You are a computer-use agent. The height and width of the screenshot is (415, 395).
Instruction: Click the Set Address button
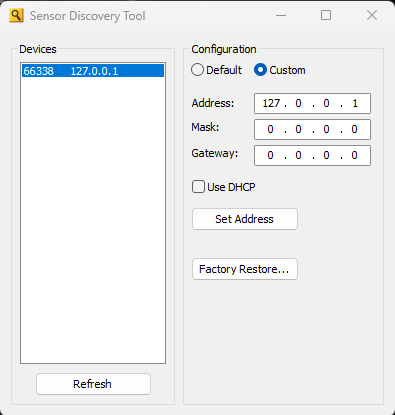click(x=245, y=219)
